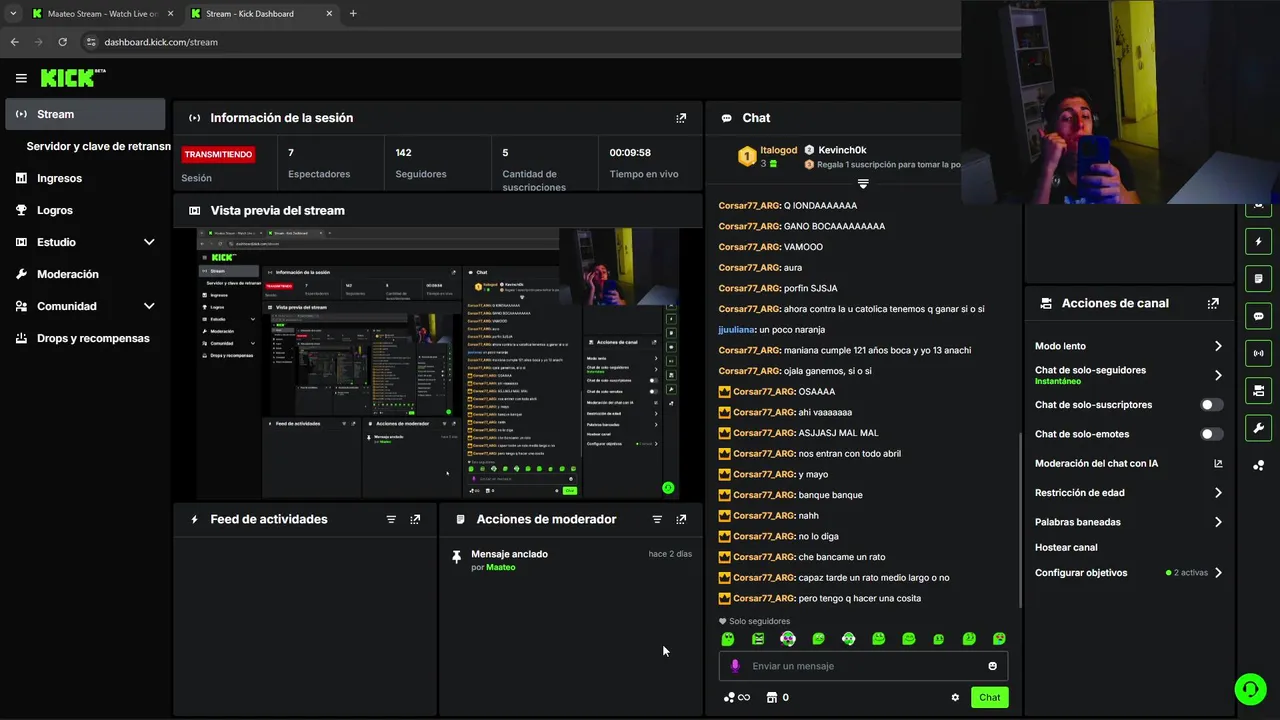1280x720 pixels.
Task: Click the purple microphone icon in message box
Action: pyautogui.click(x=735, y=666)
